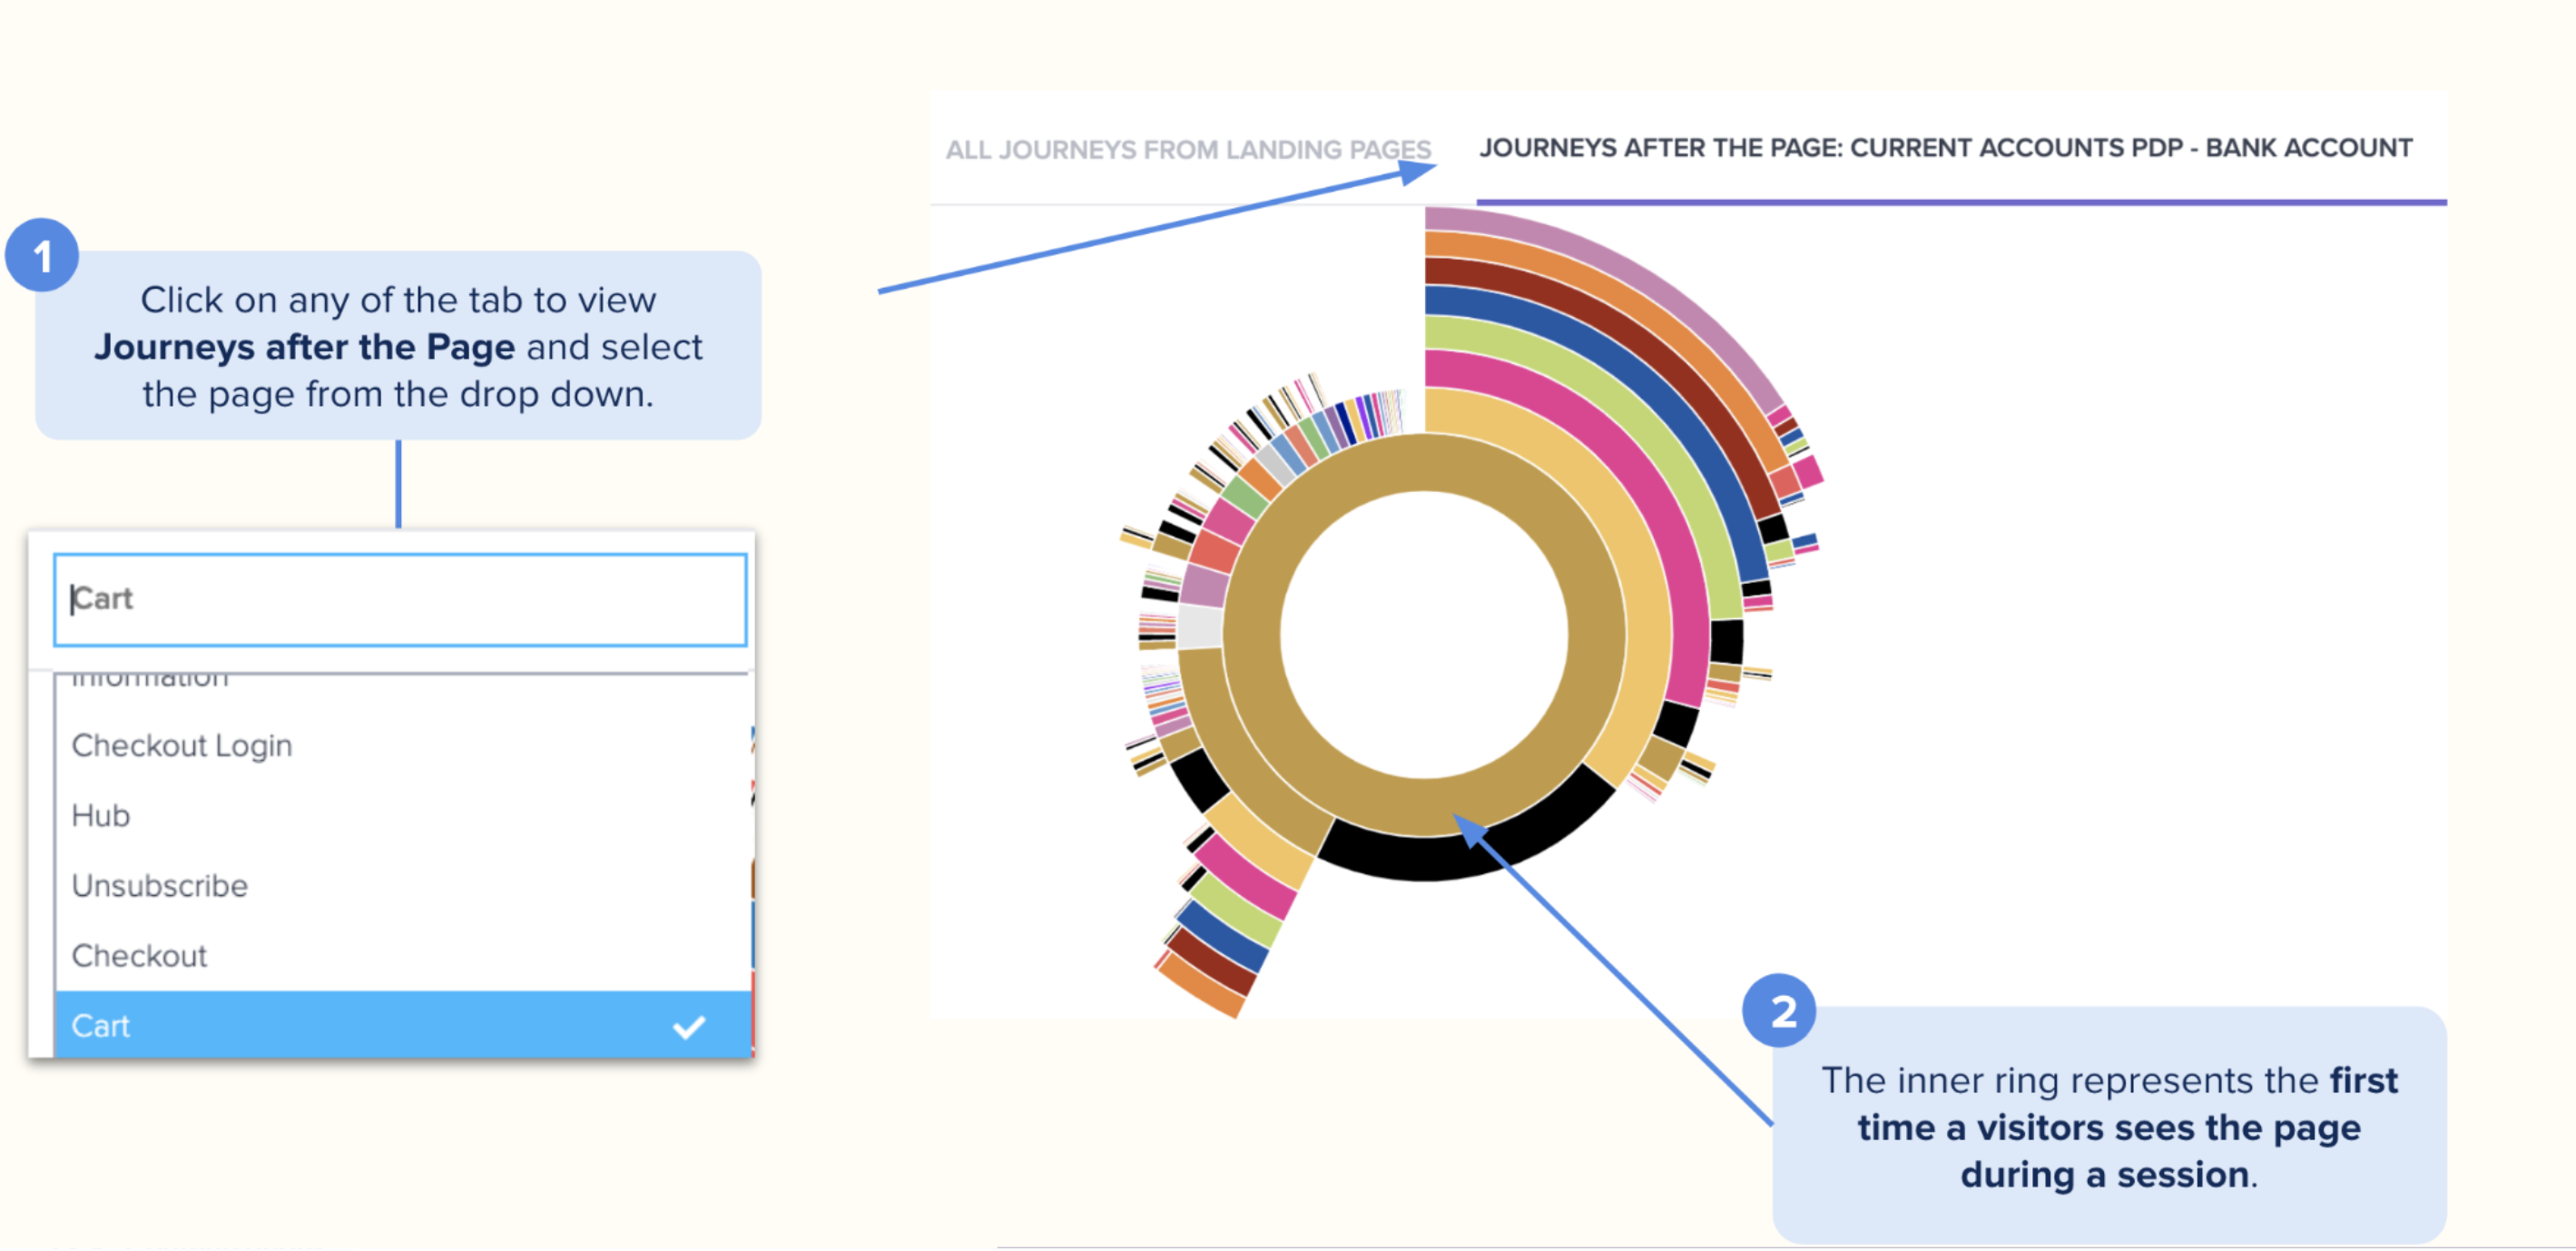Click the light gray segment on sunburst's left
Screen dimensions: 2576x1251
(x=1200, y=628)
